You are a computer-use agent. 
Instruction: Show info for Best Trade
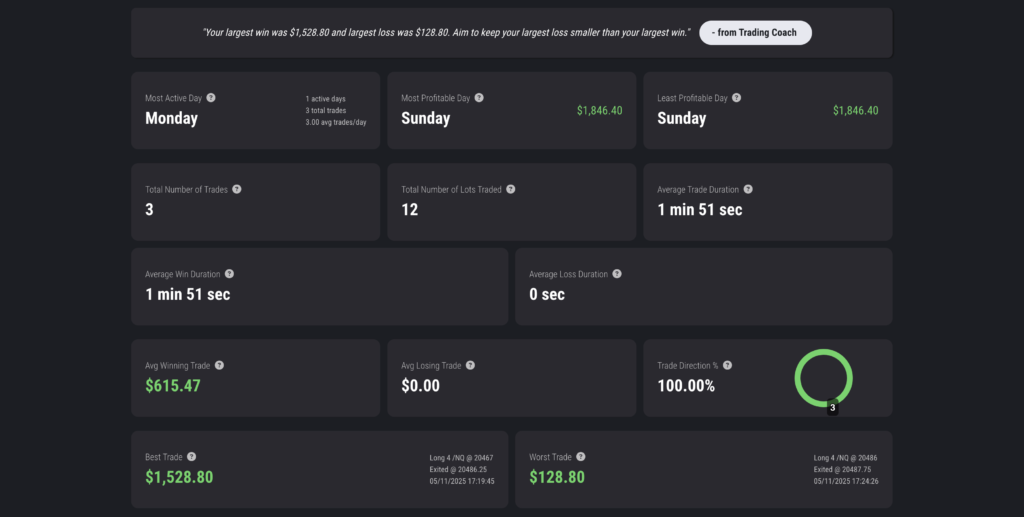point(191,457)
